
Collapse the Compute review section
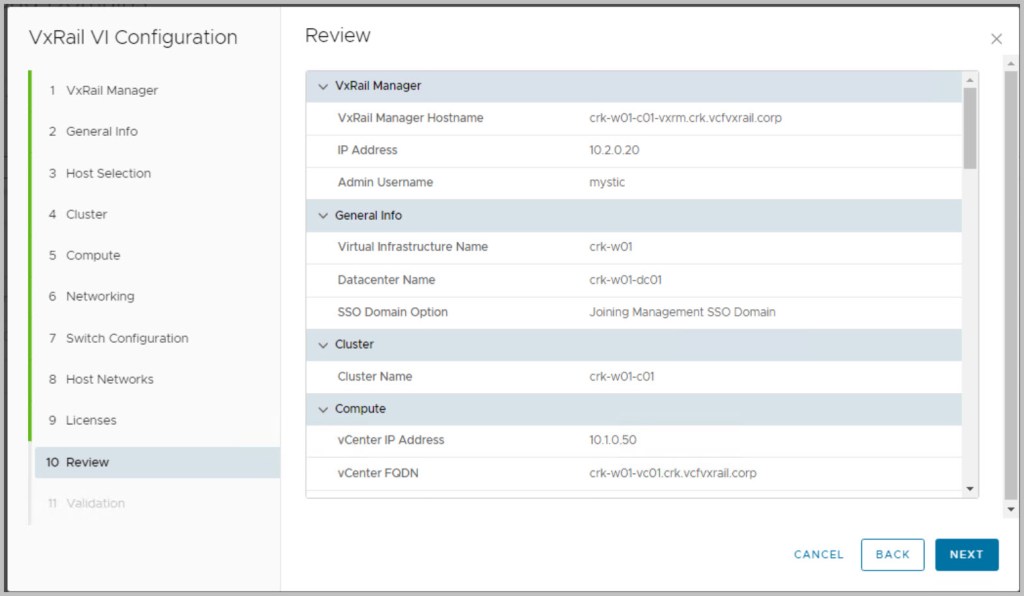coord(323,410)
